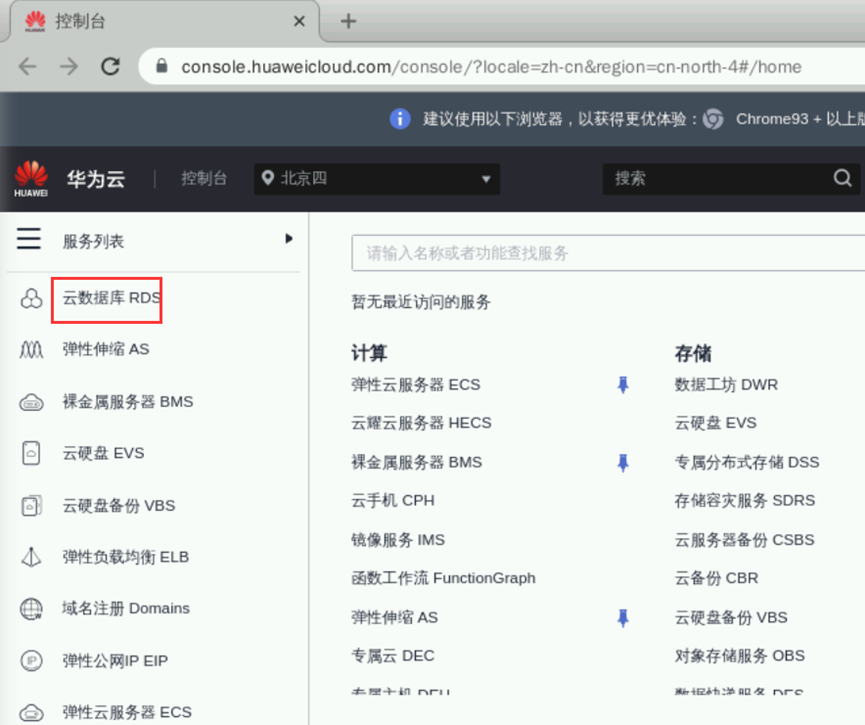
Task: Open 镜像服务 IMS
Action: click(x=398, y=540)
